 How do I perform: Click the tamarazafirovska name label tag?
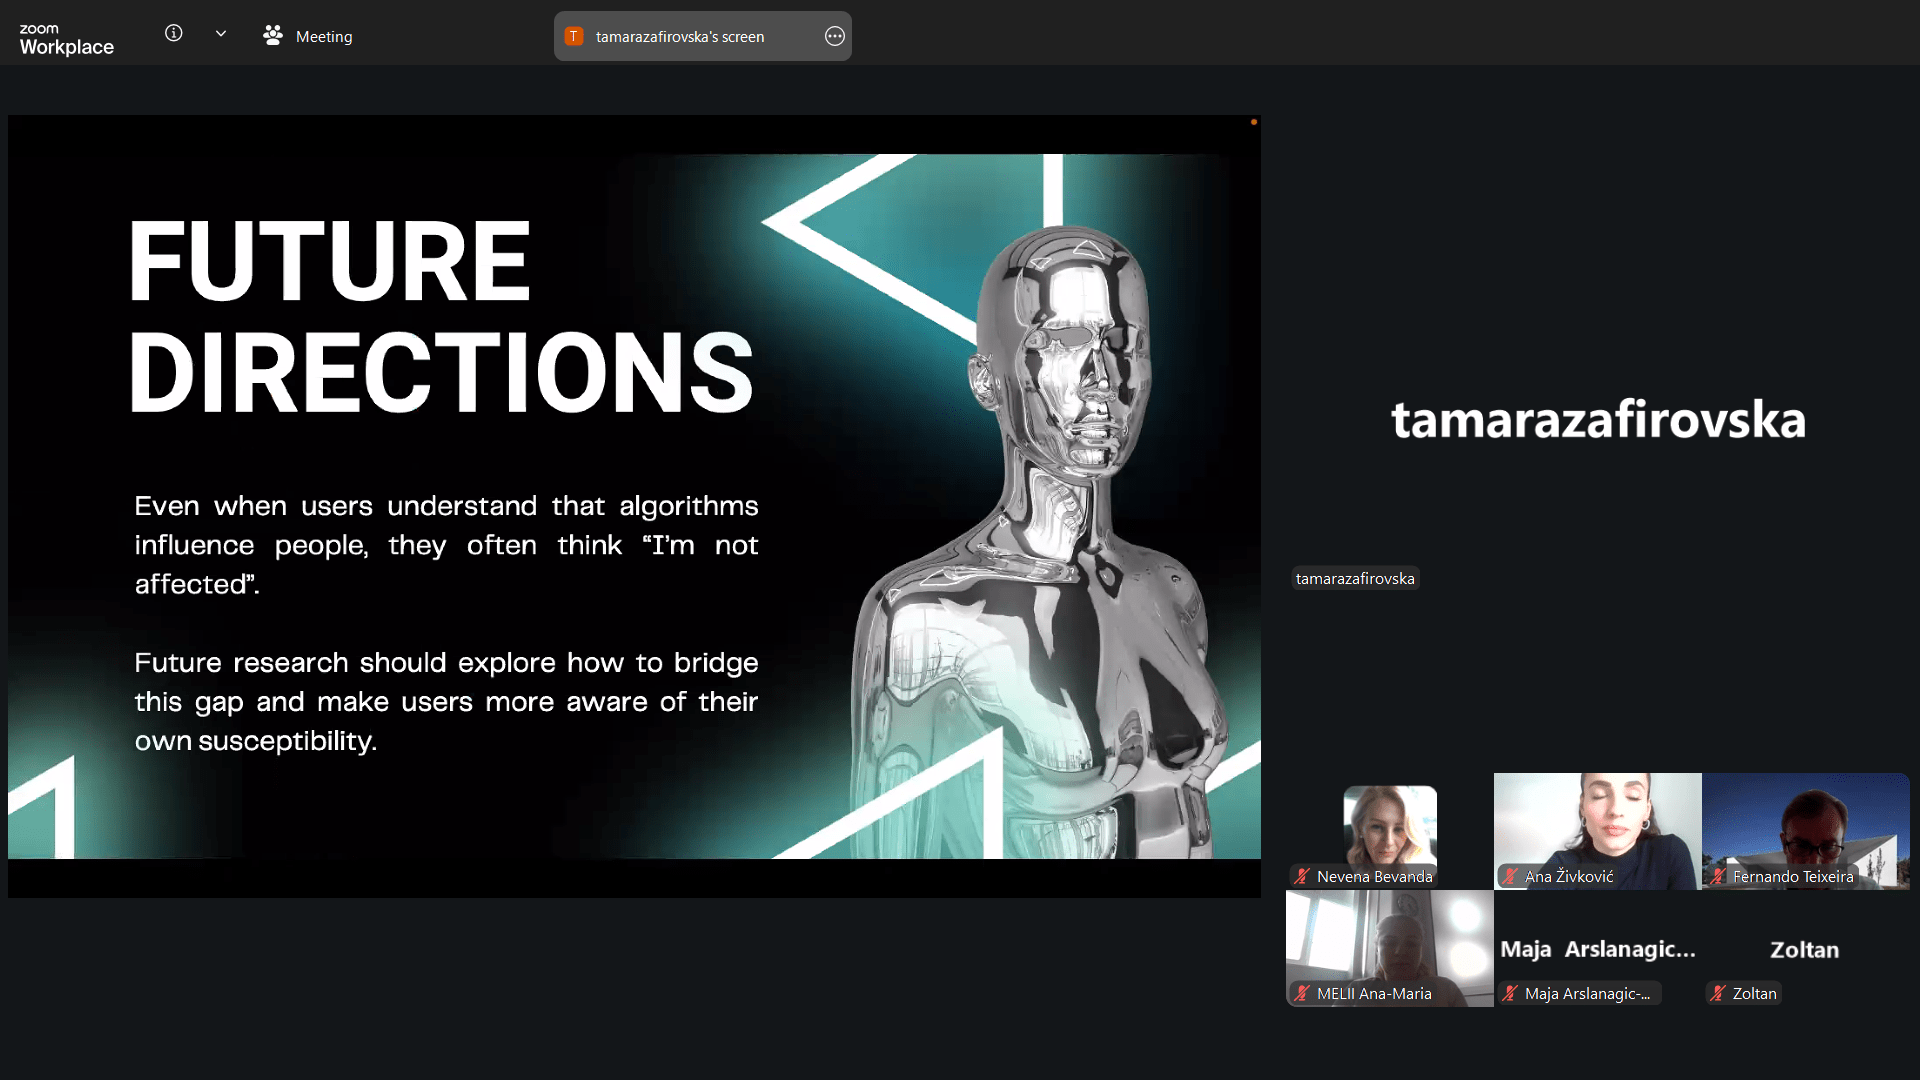(1354, 579)
